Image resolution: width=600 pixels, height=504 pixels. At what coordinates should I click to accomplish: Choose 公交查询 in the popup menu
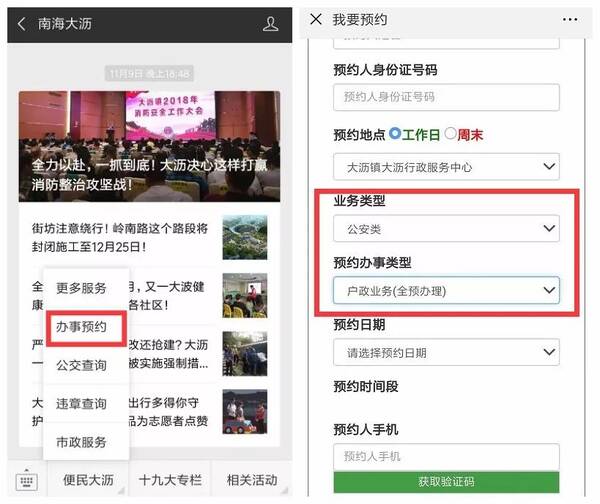82,365
